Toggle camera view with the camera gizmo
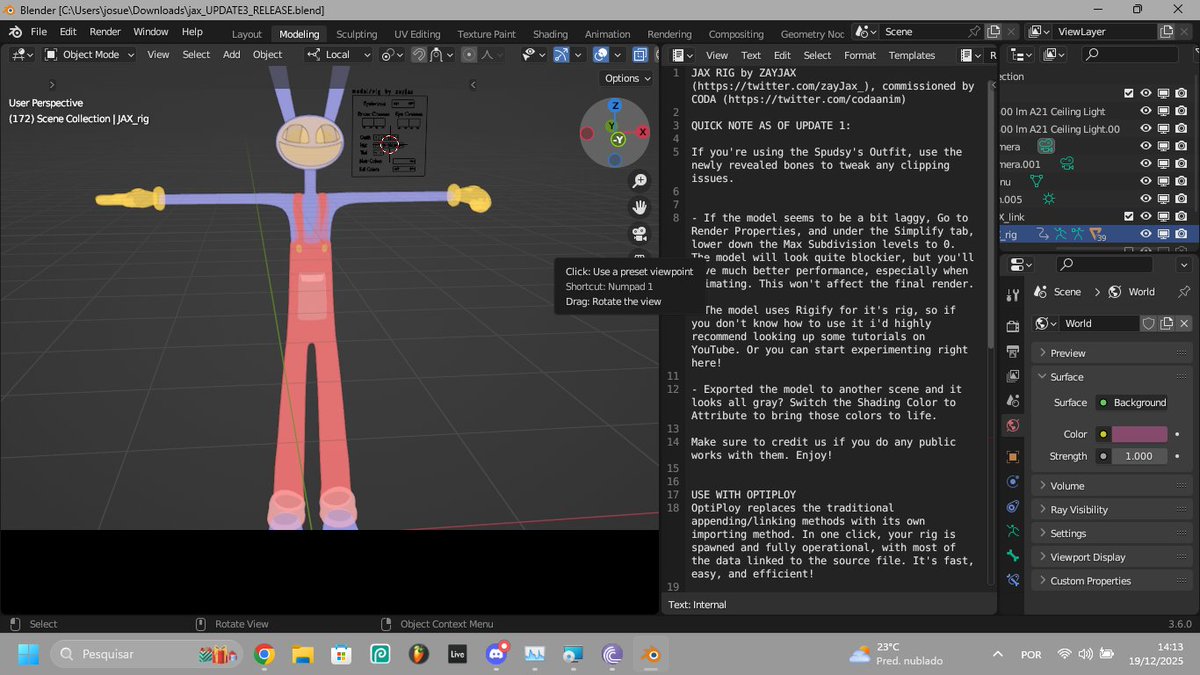Image resolution: width=1200 pixels, height=675 pixels. tap(639, 234)
